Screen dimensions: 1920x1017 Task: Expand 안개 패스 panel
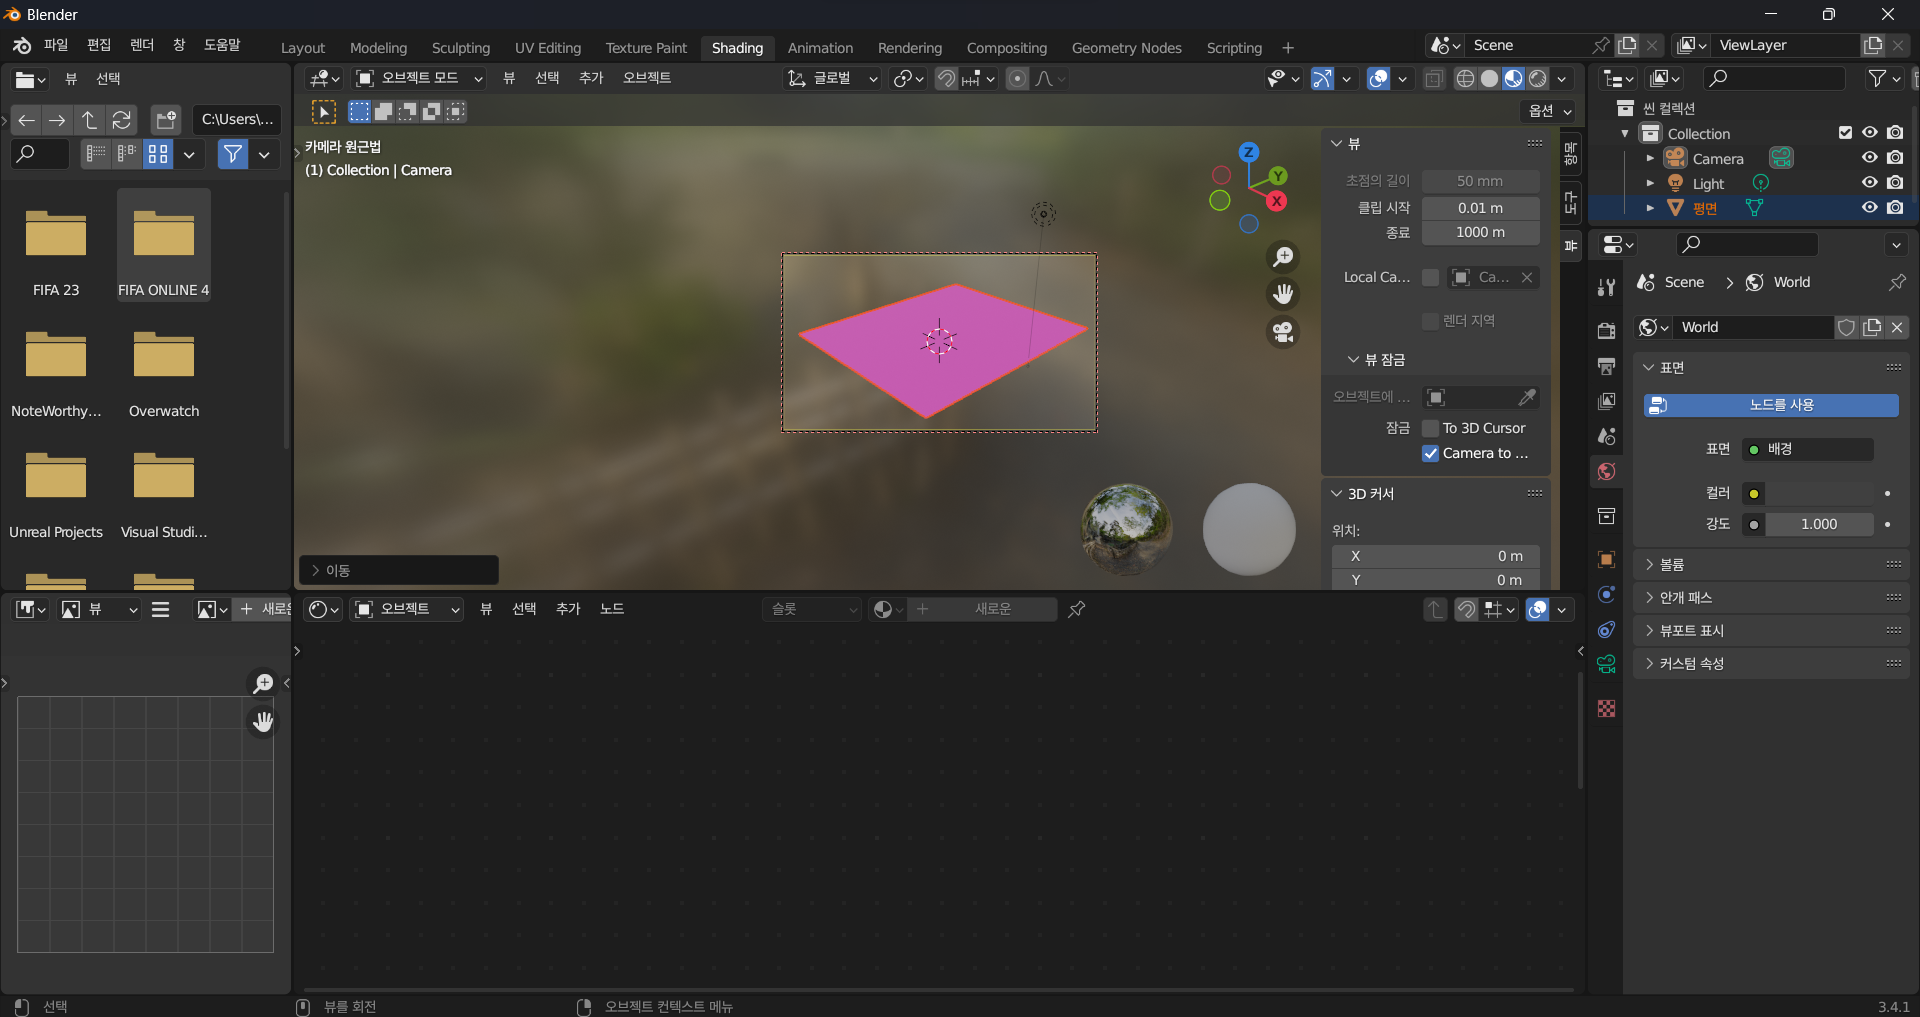coord(1771,598)
